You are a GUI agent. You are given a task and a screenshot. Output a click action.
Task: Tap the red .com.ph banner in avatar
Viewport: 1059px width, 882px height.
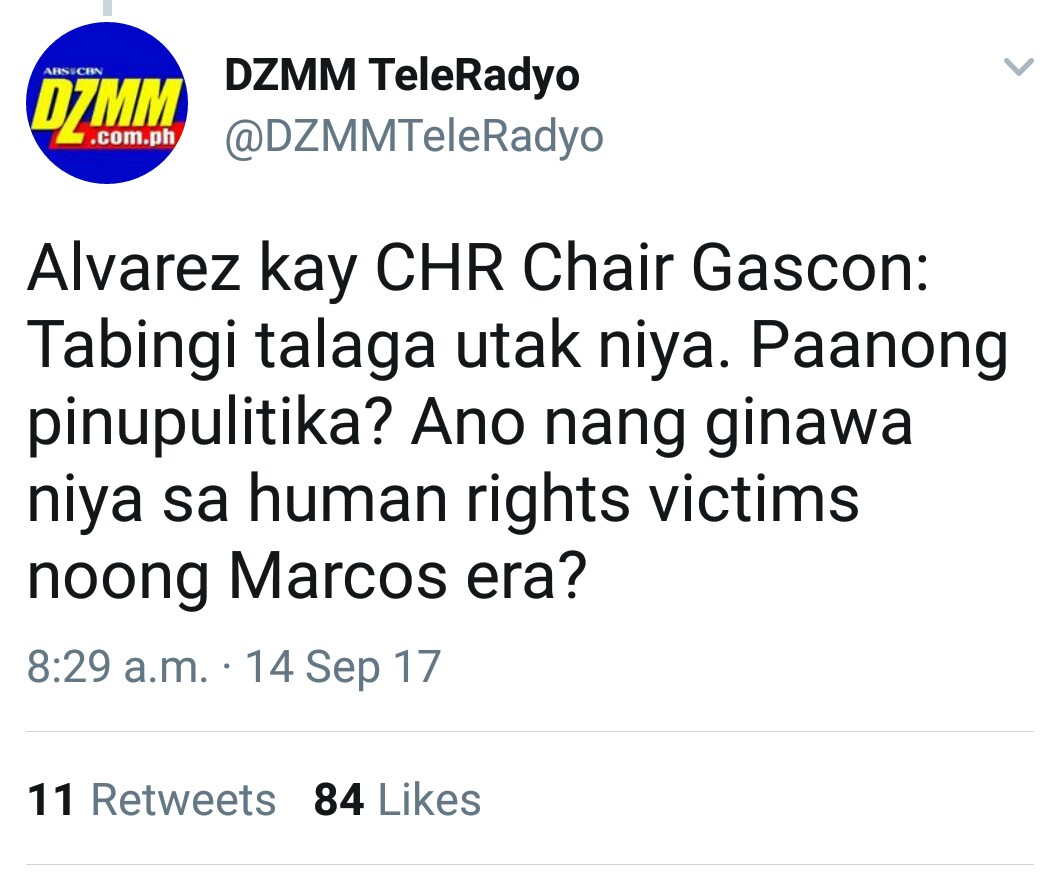[x=128, y=136]
